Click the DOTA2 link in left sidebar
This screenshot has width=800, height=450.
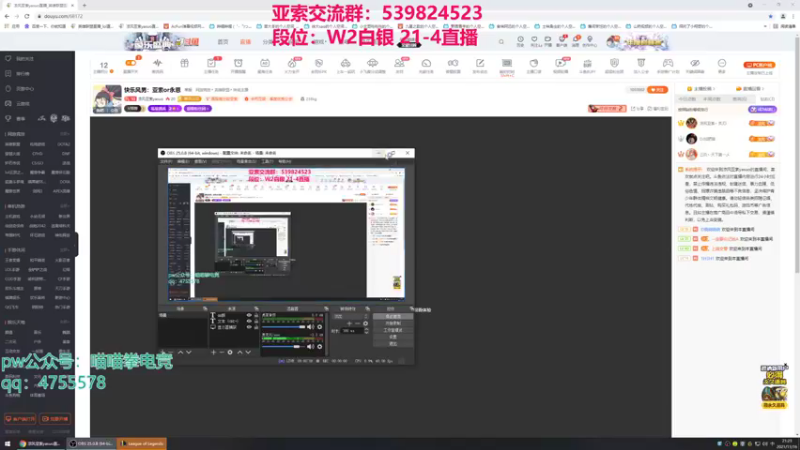pyautogui.click(x=64, y=144)
